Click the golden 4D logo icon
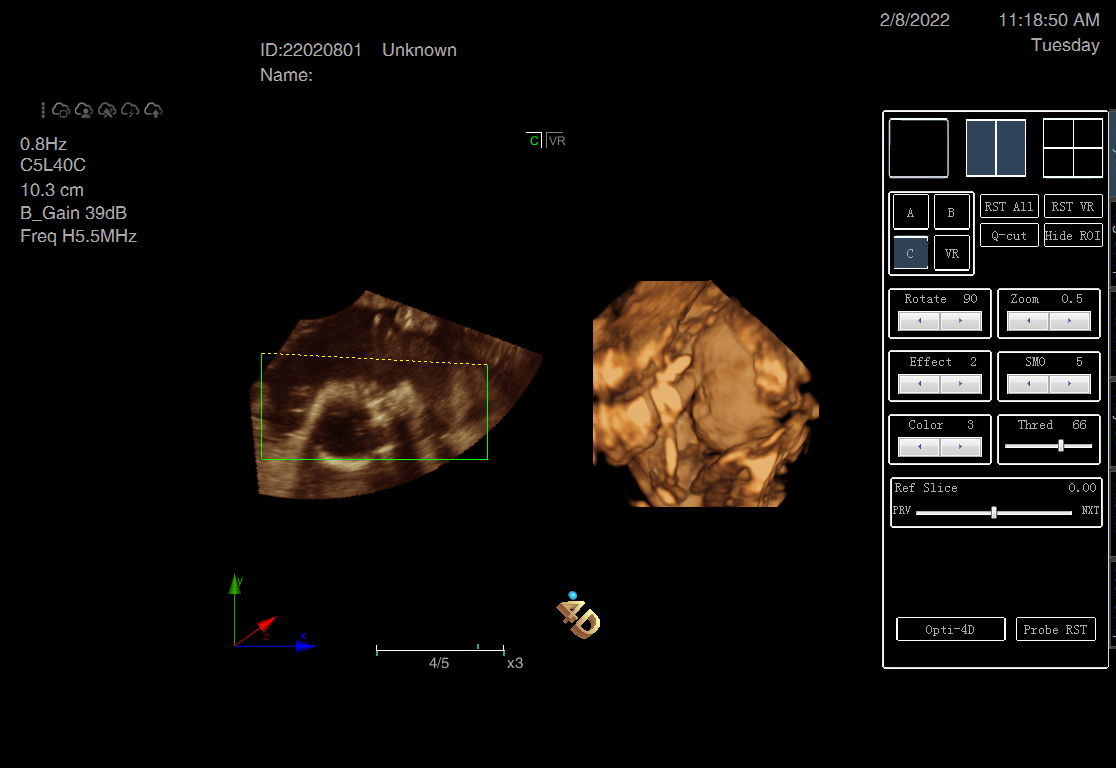The image size is (1116, 768). [x=578, y=617]
